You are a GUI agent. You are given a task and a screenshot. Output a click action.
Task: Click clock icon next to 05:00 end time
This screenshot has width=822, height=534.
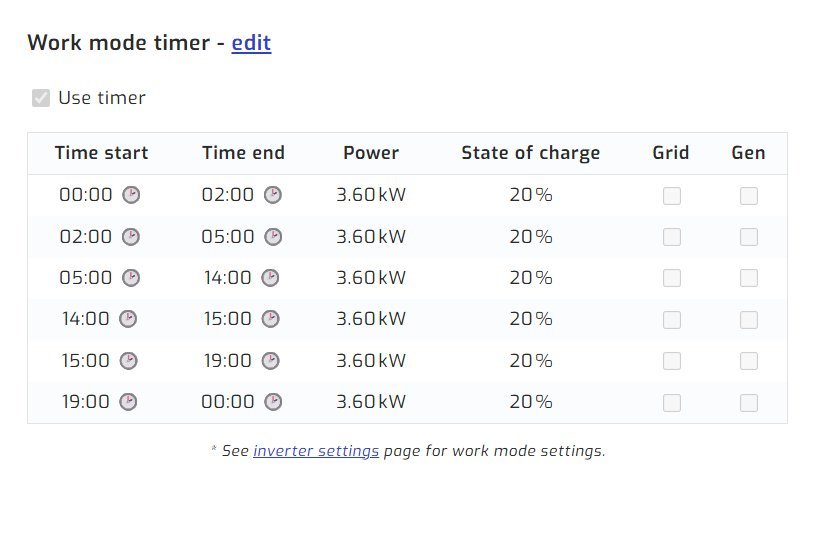click(x=273, y=237)
